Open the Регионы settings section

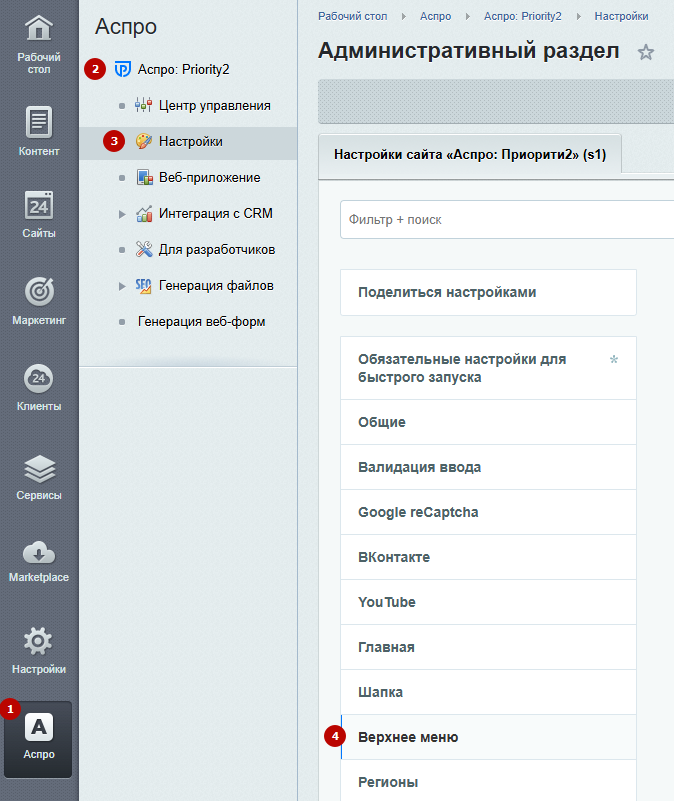point(488,782)
